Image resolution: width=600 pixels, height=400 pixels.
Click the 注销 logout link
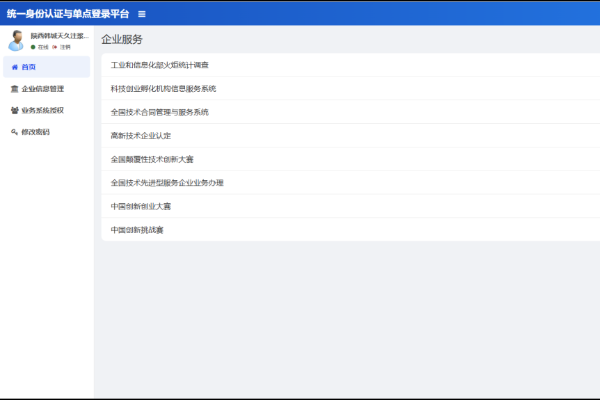pos(61,47)
